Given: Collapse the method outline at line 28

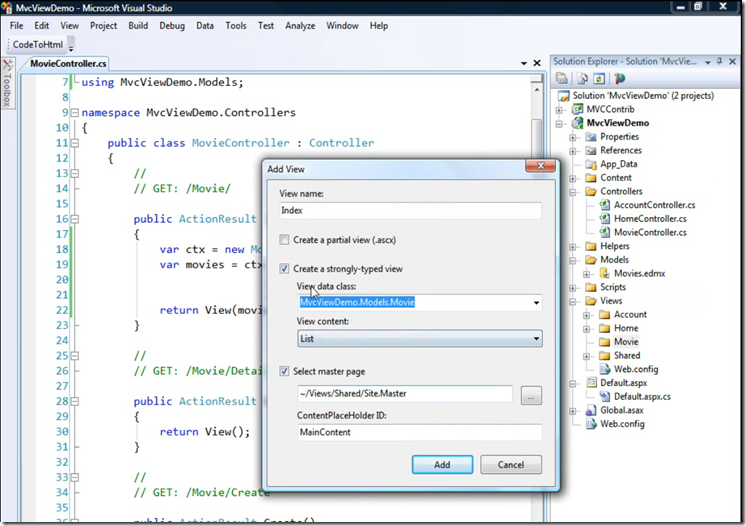Looking at the screenshot, I should click(75, 402).
